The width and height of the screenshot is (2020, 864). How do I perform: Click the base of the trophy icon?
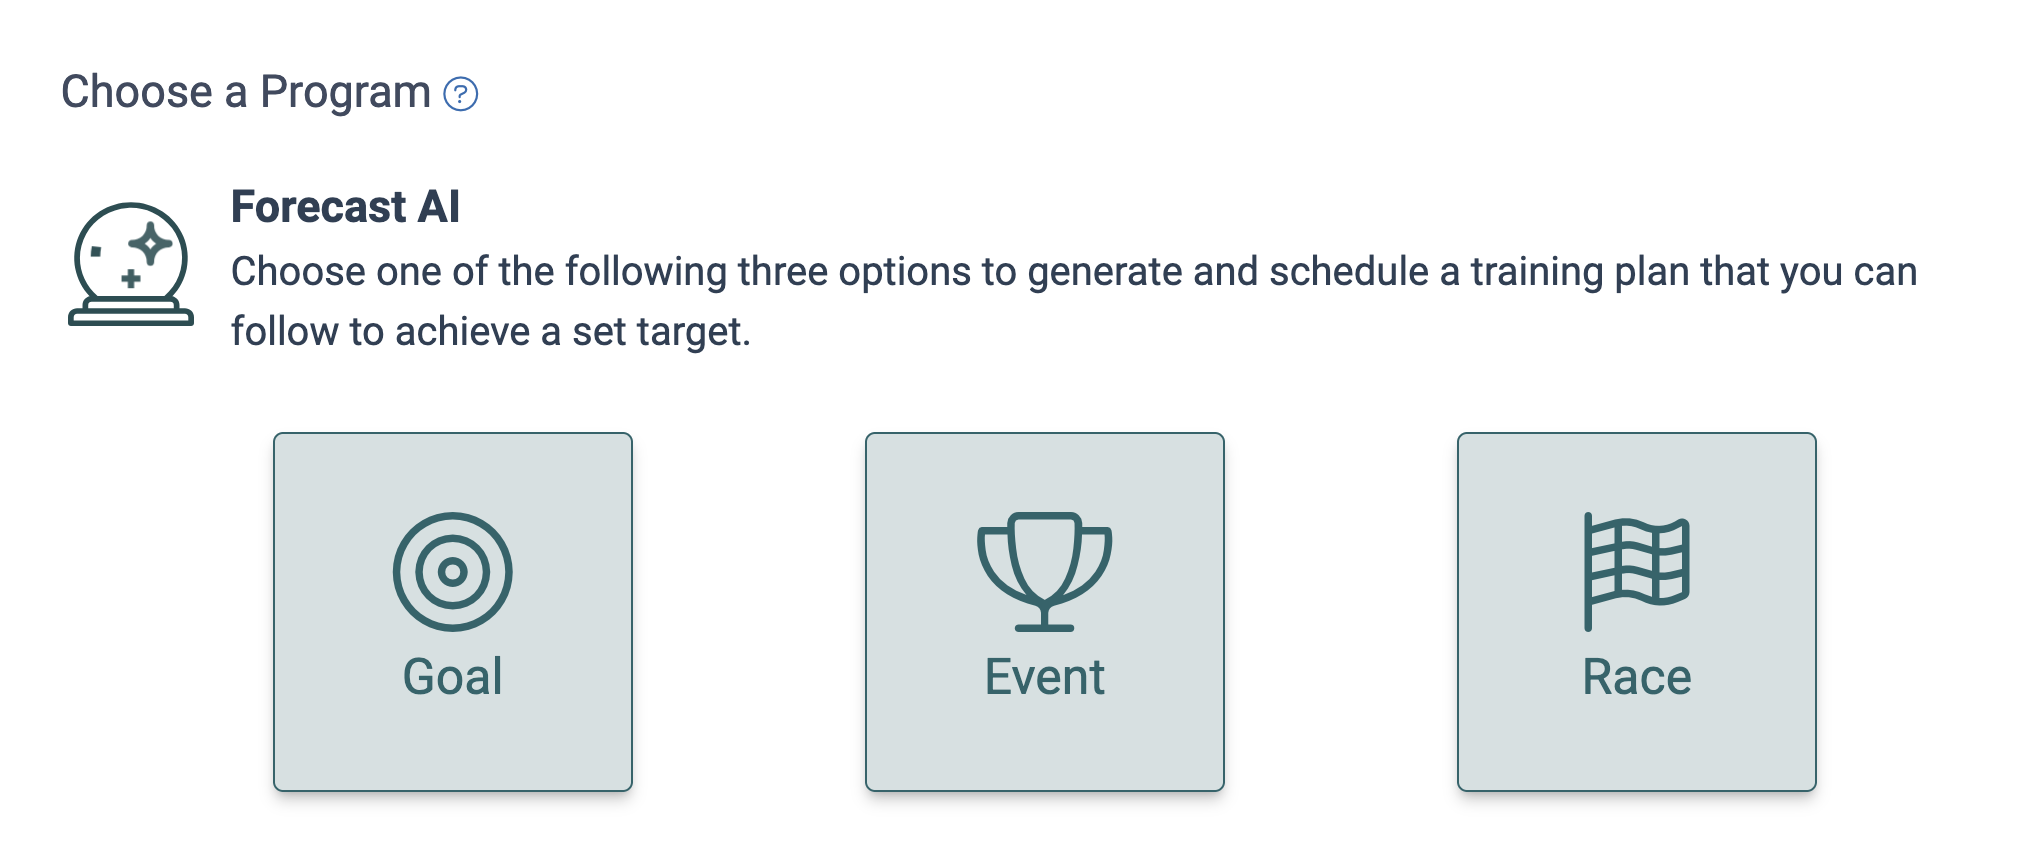point(1044,627)
